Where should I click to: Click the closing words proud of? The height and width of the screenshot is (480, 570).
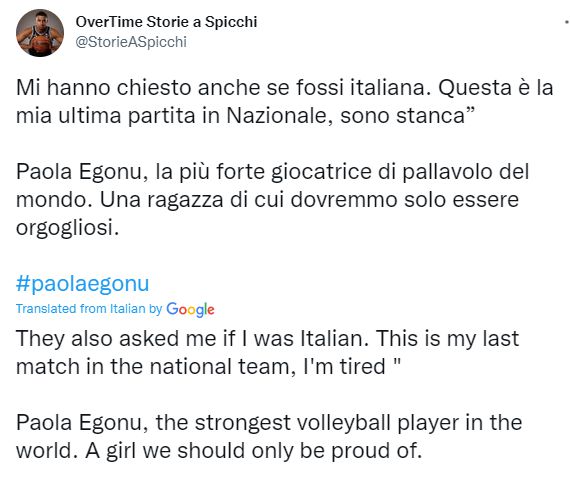(376, 451)
